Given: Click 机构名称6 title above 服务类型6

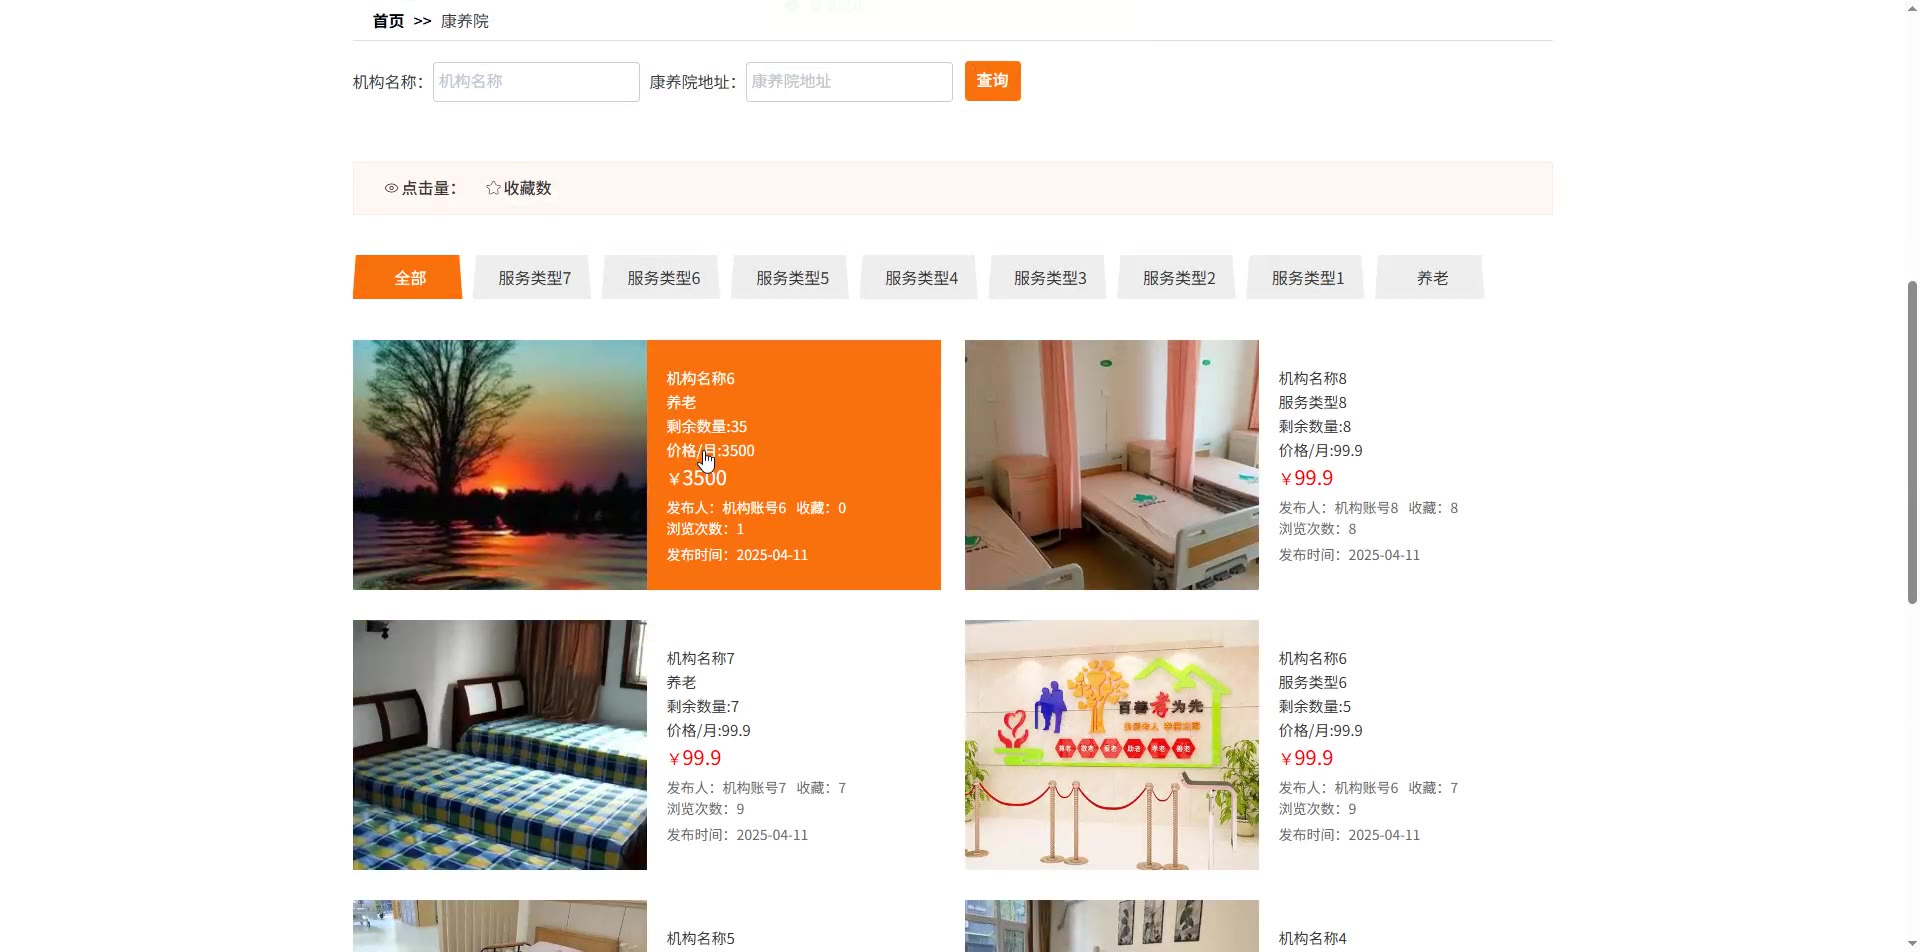Looking at the screenshot, I should click(x=1312, y=659).
